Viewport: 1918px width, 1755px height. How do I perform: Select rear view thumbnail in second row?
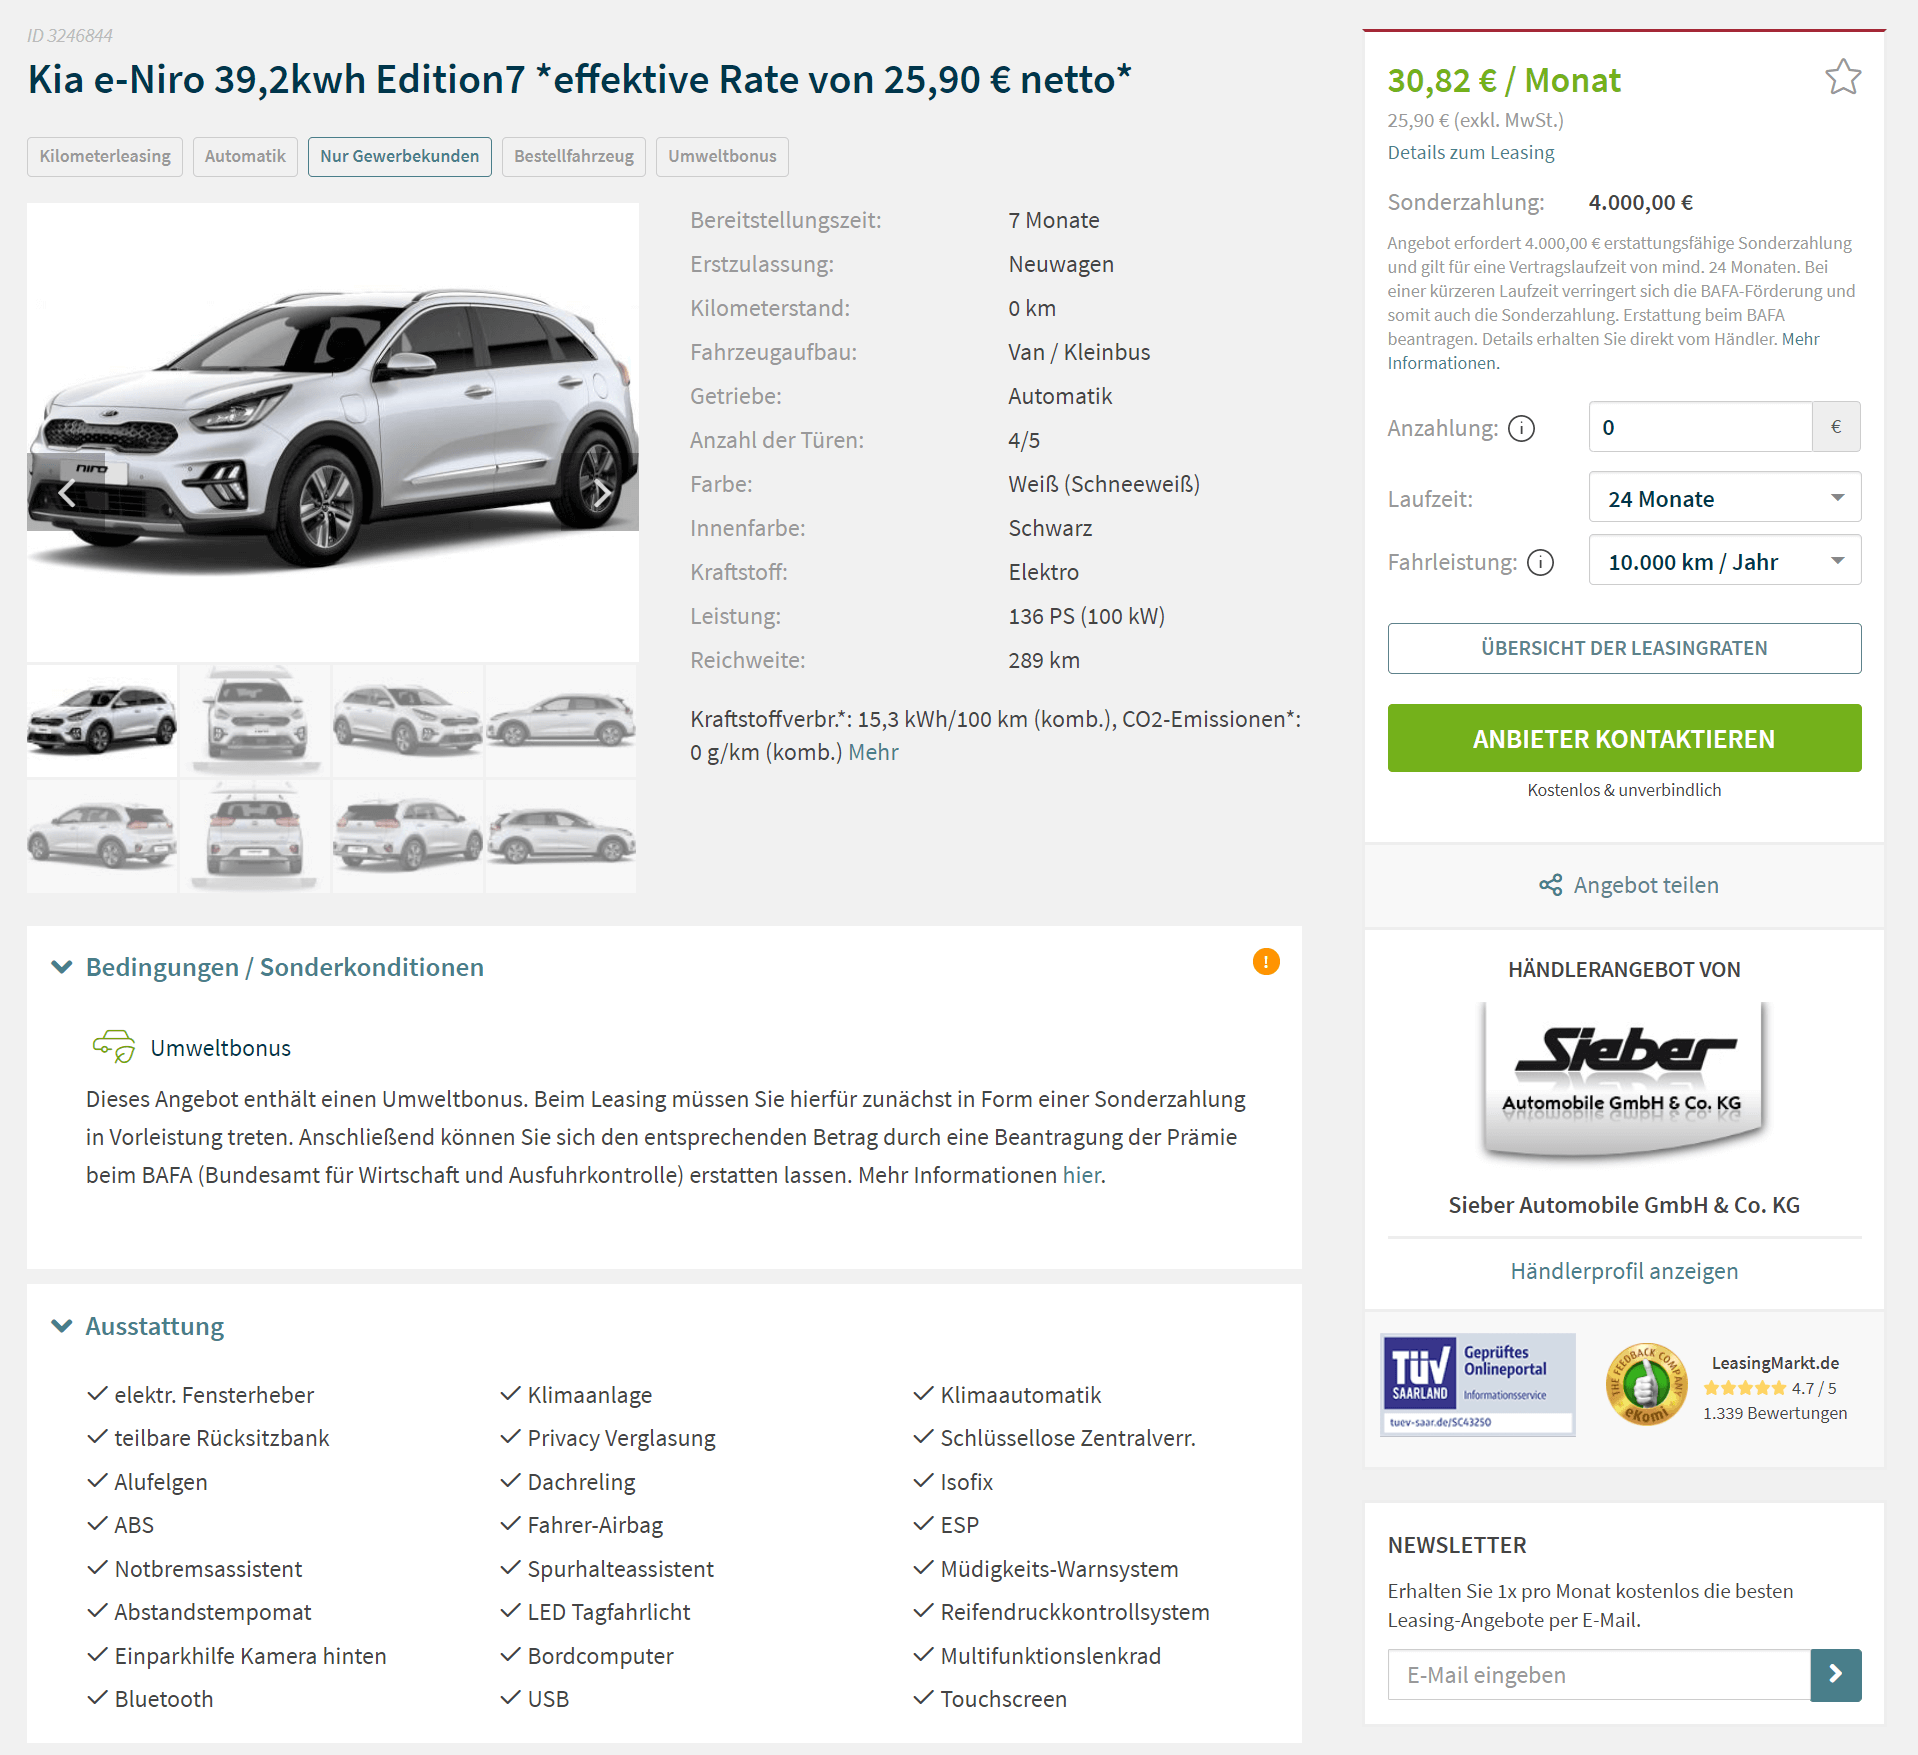(255, 836)
